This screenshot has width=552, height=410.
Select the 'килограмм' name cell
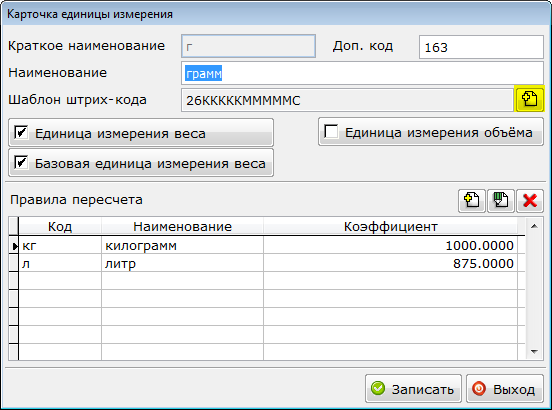(182, 245)
